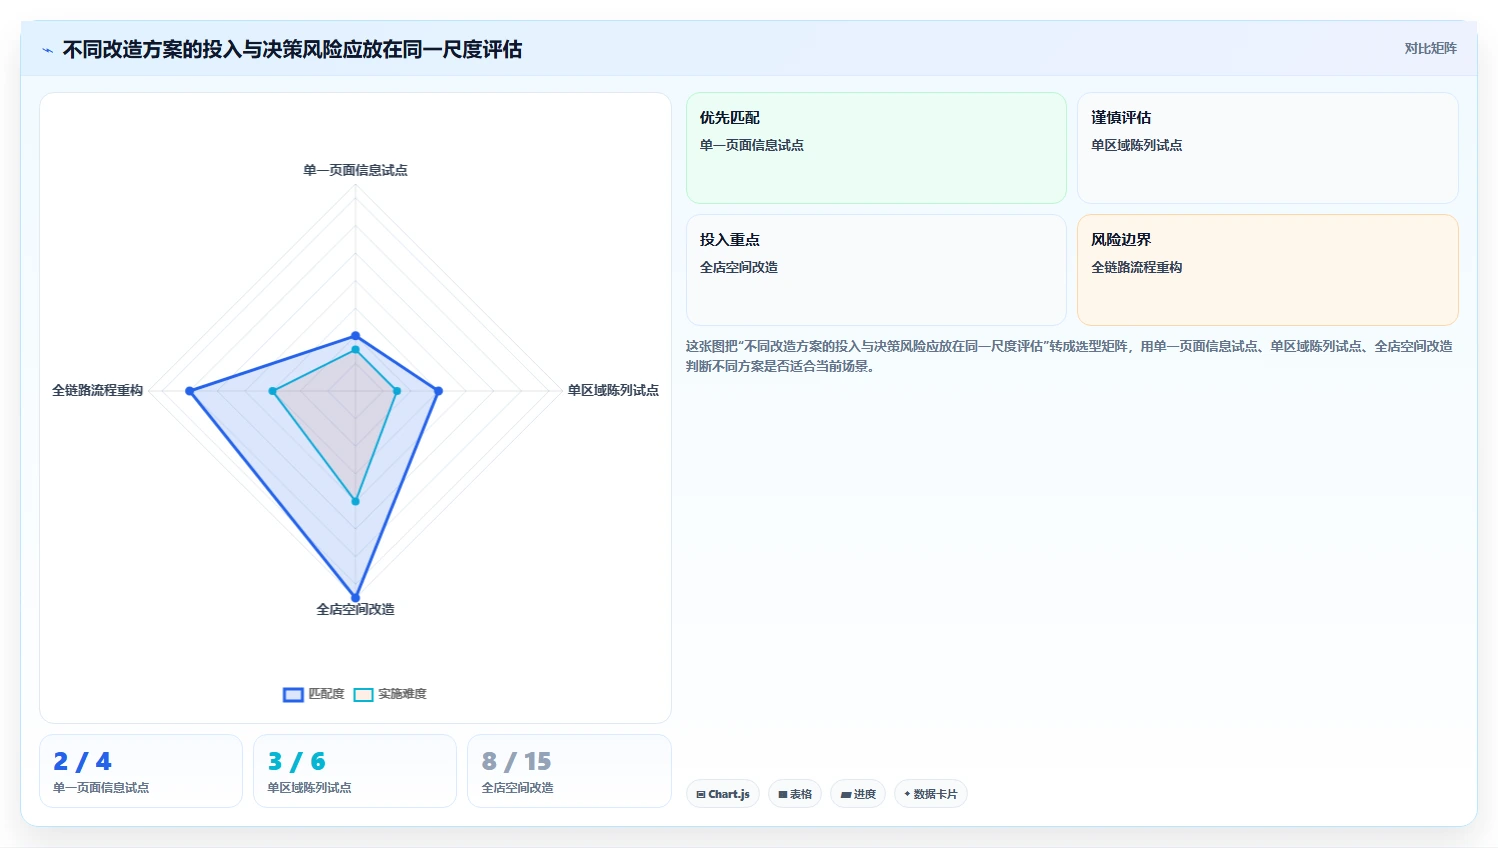Click the 实施难度 data point on 全店空间改造 axis
This screenshot has width=1498, height=848.
pos(355,501)
